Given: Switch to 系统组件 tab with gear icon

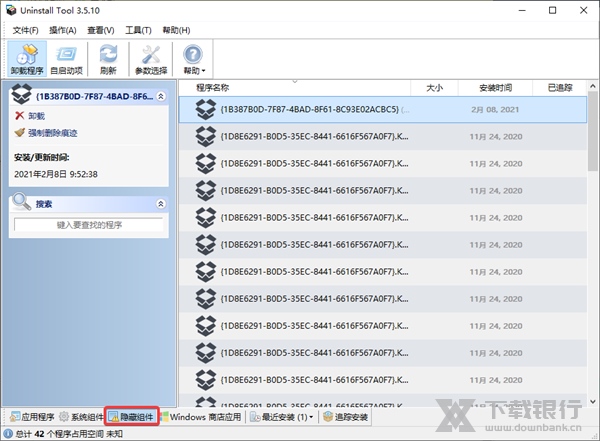Looking at the screenshot, I should pos(81,416).
